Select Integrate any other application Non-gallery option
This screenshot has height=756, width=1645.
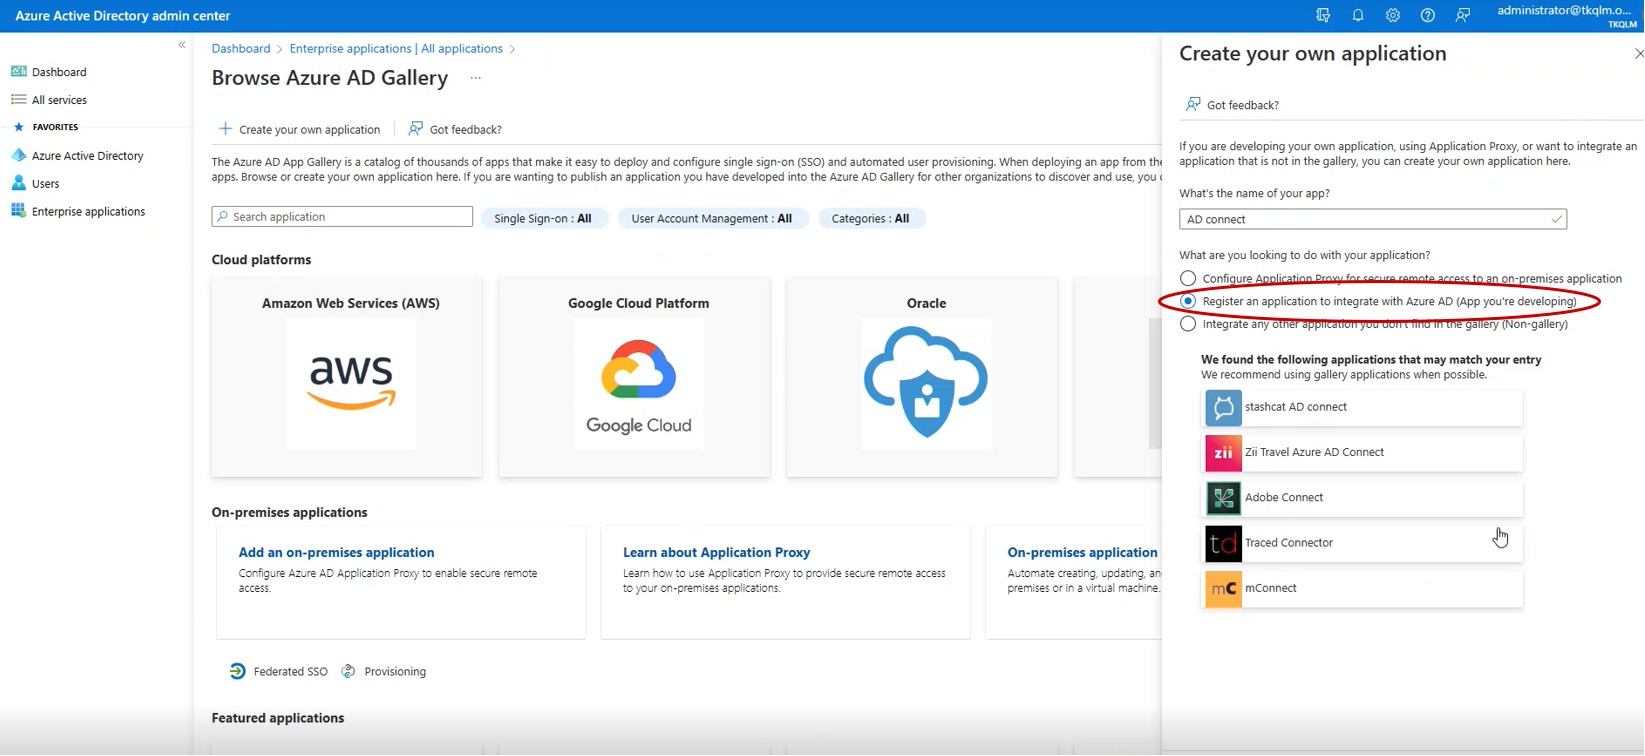(x=1188, y=324)
